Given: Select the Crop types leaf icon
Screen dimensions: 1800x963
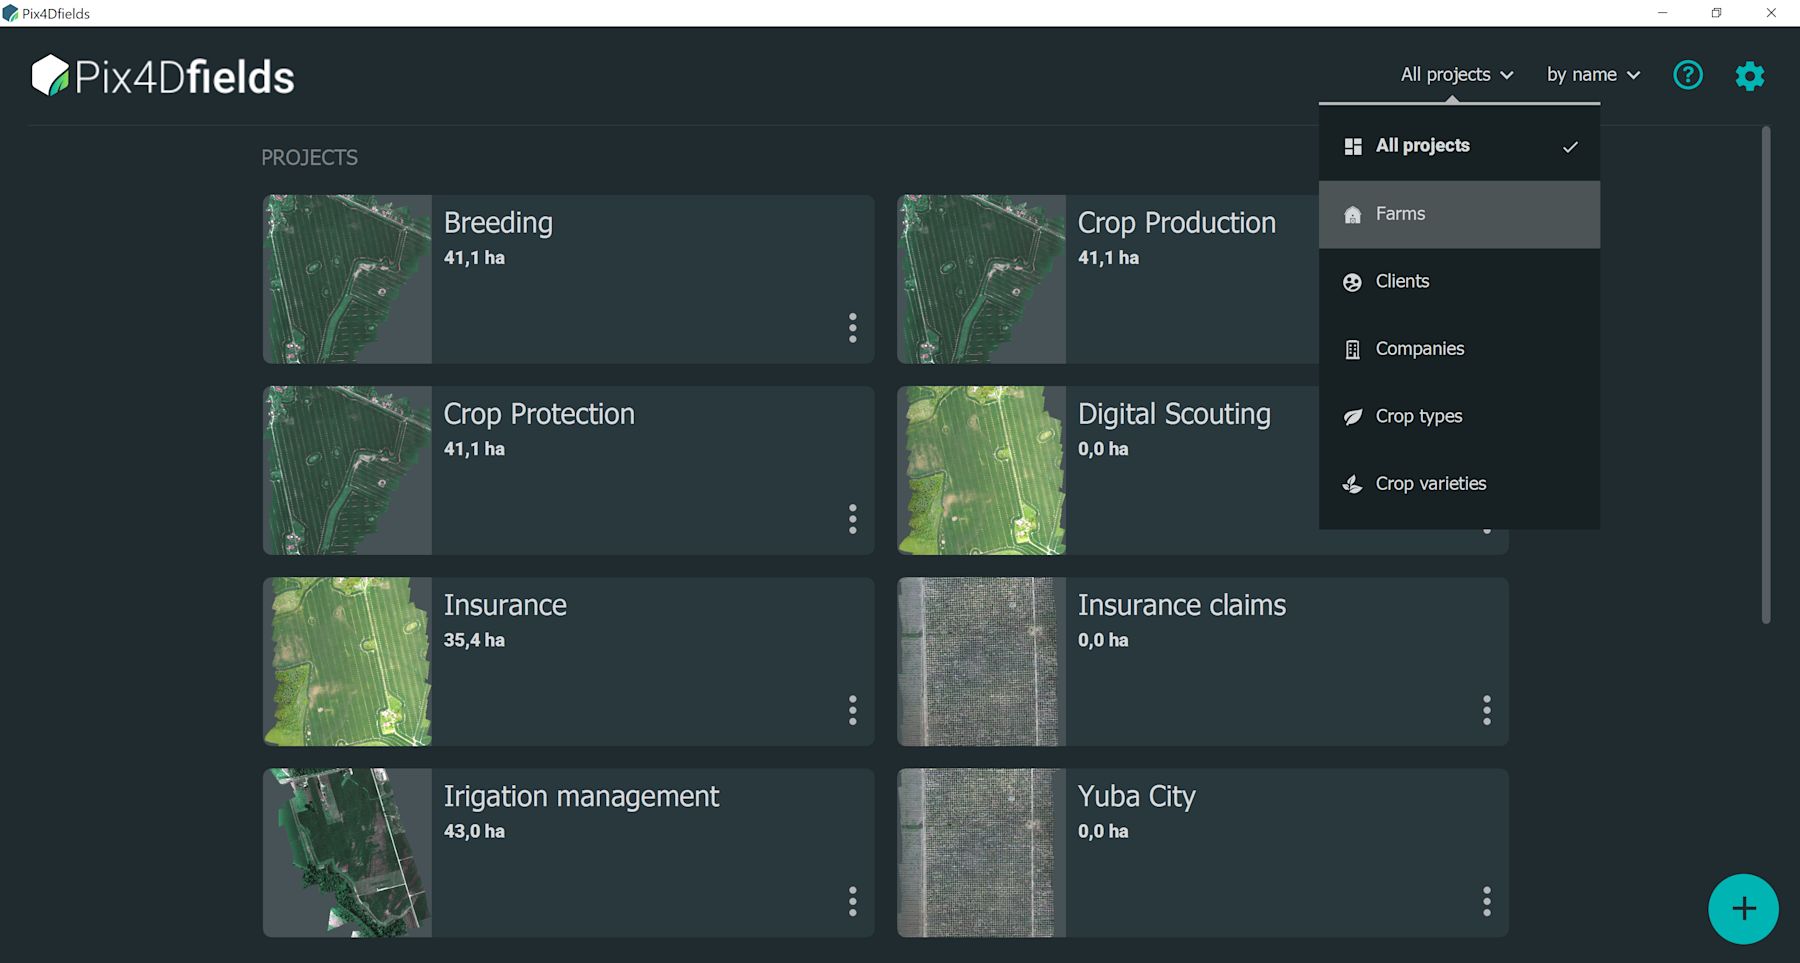Looking at the screenshot, I should pyautogui.click(x=1353, y=416).
